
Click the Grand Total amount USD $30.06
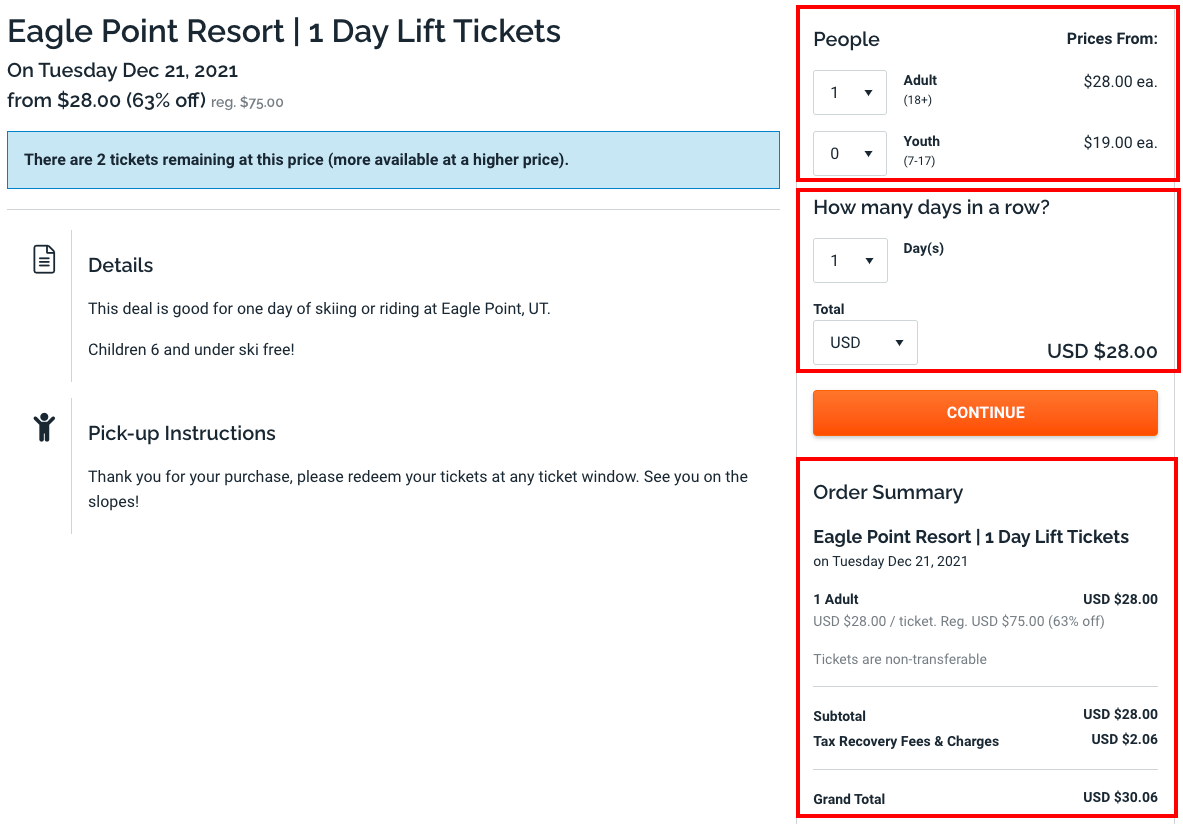[x=1120, y=798]
